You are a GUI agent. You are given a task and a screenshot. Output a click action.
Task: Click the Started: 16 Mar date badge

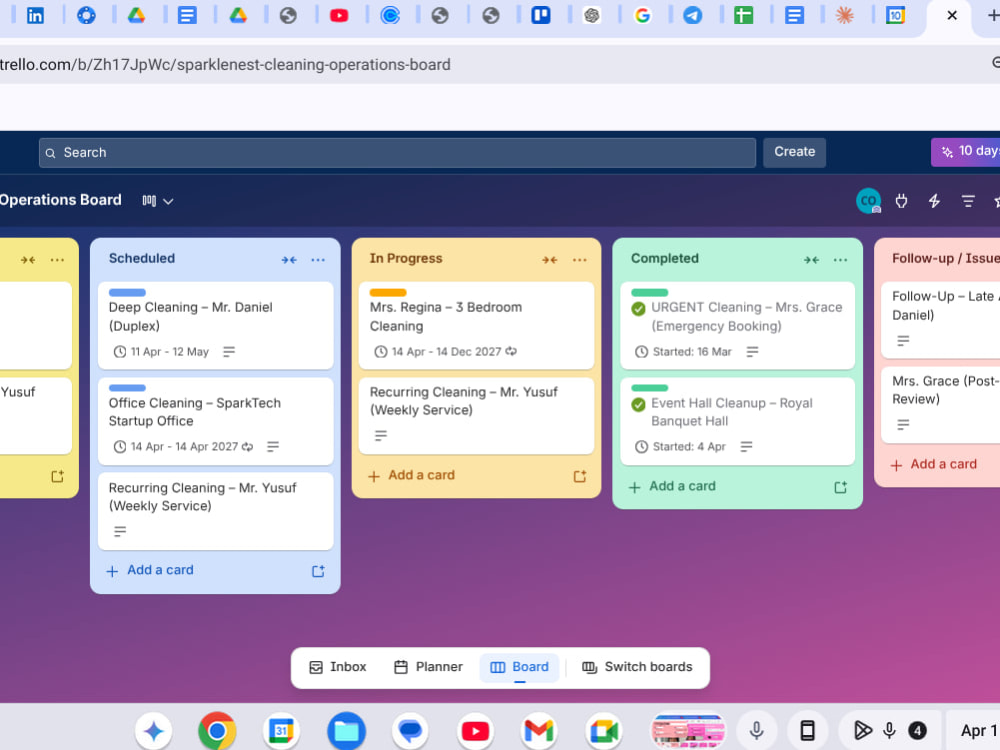683,351
